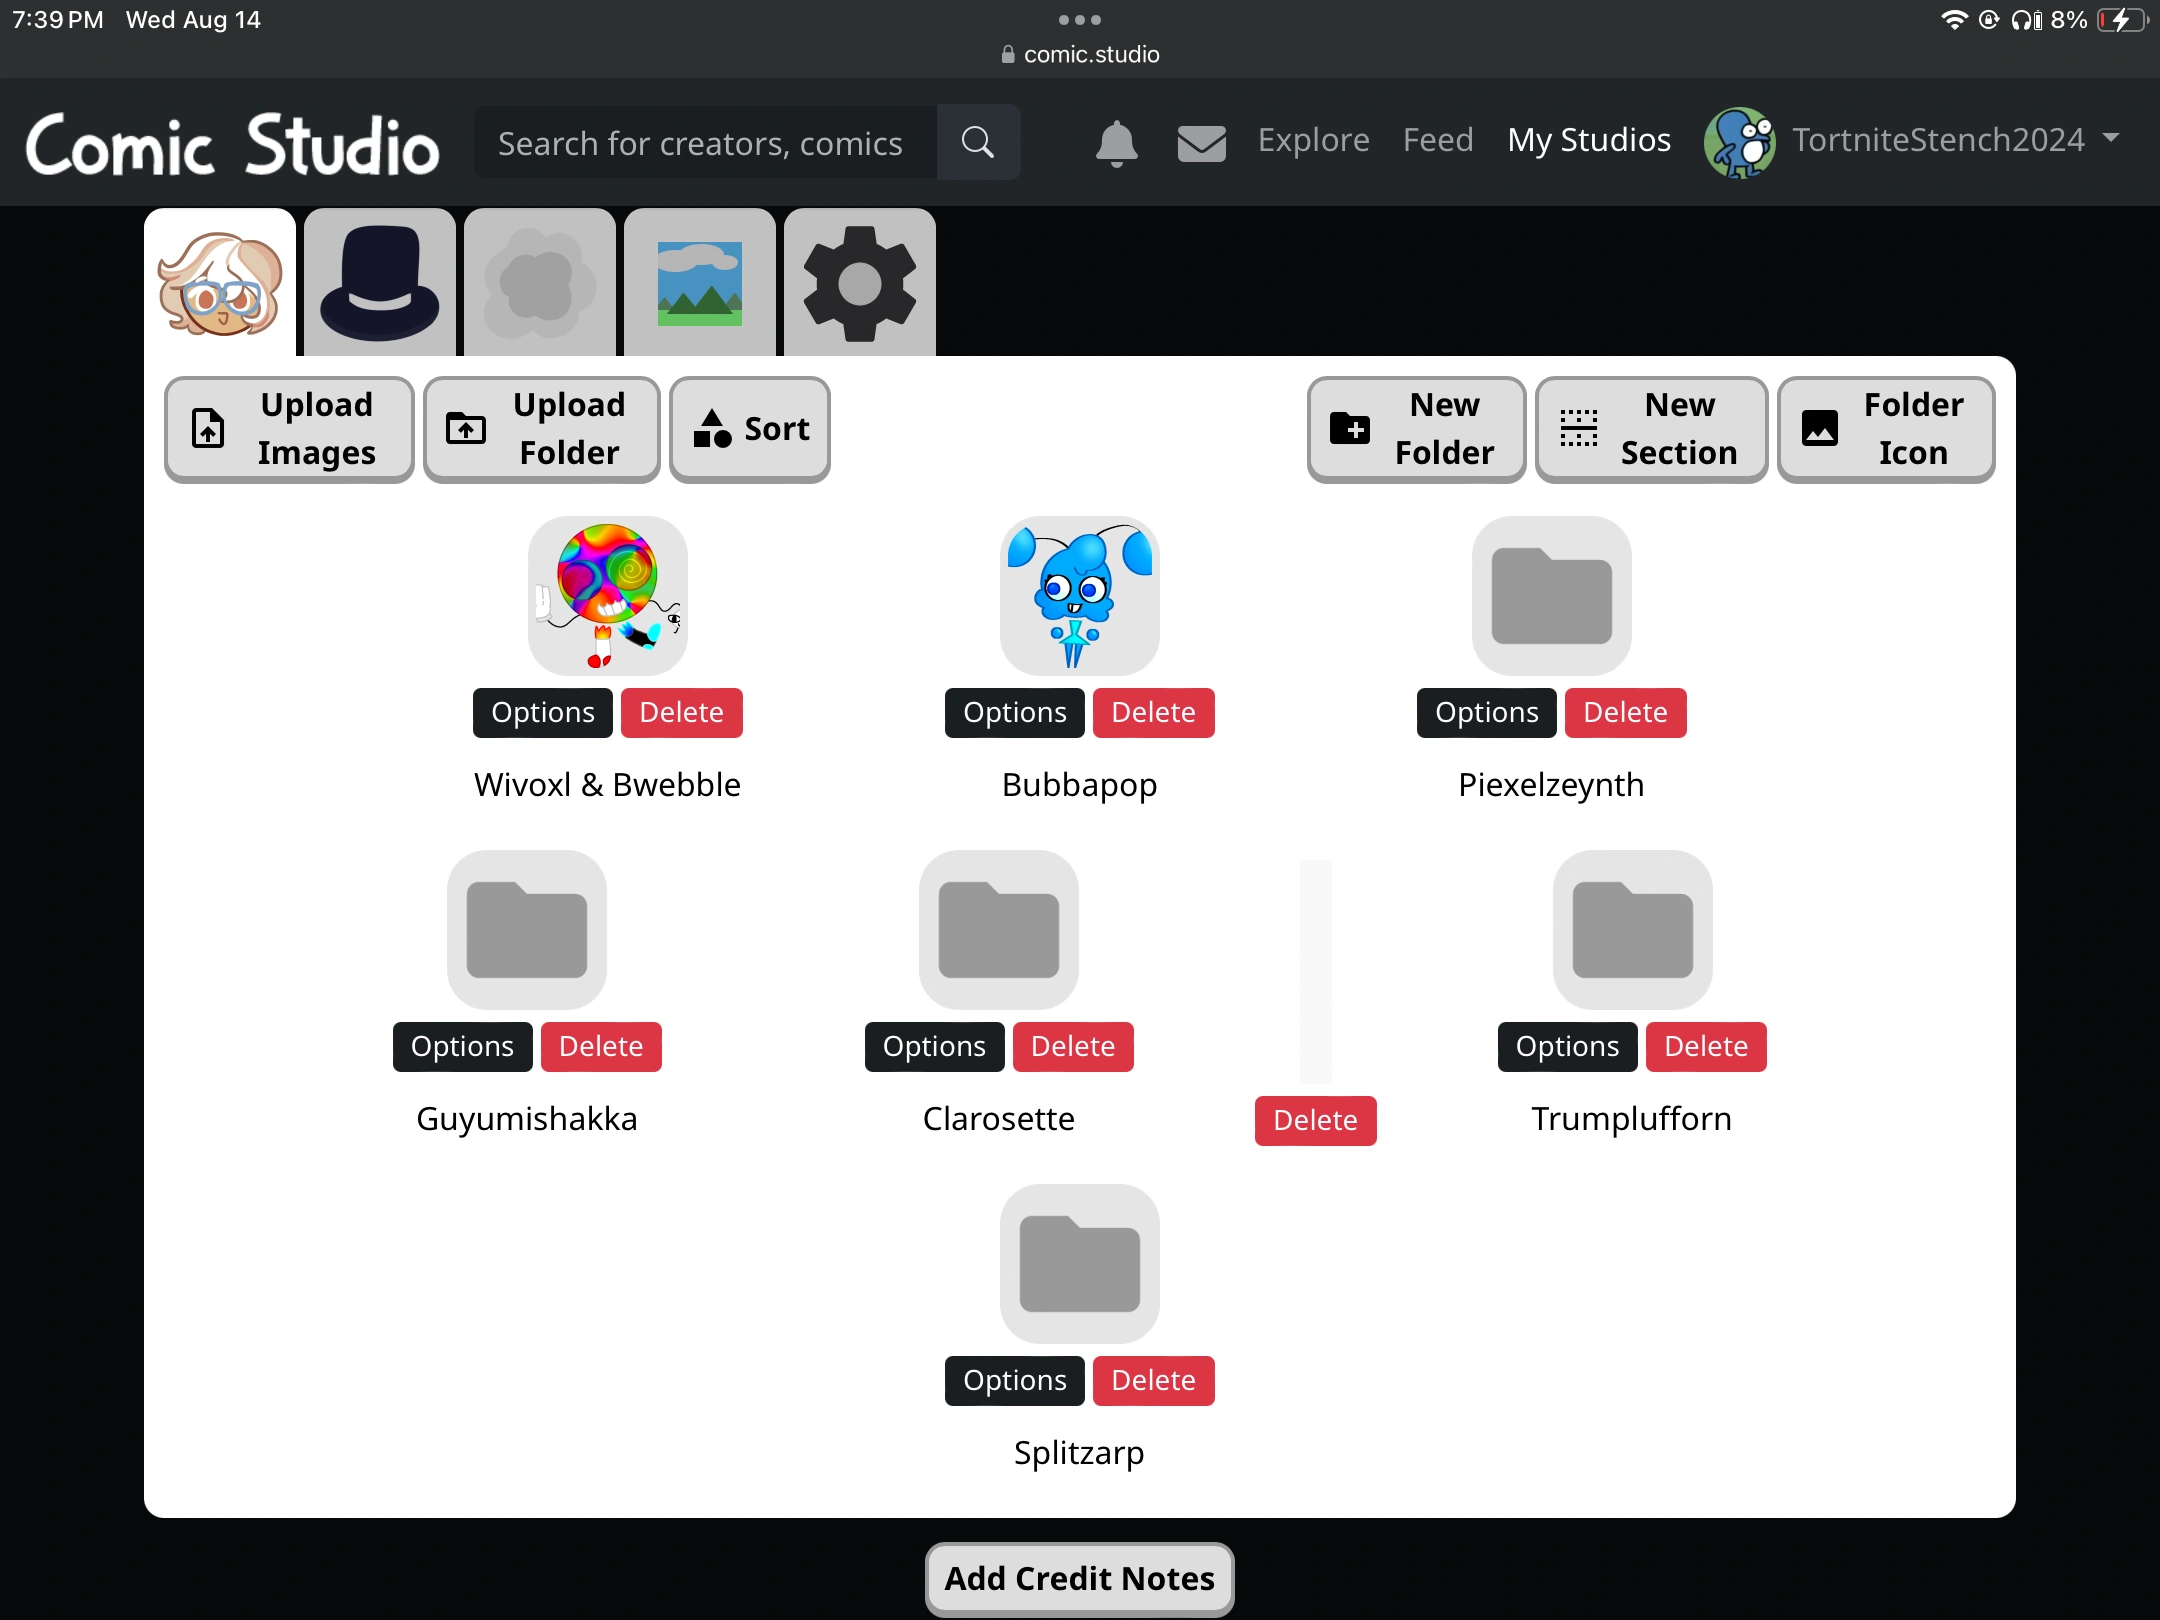This screenshot has width=2160, height=1620.
Task: Select the characters face tab
Action: [220, 283]
